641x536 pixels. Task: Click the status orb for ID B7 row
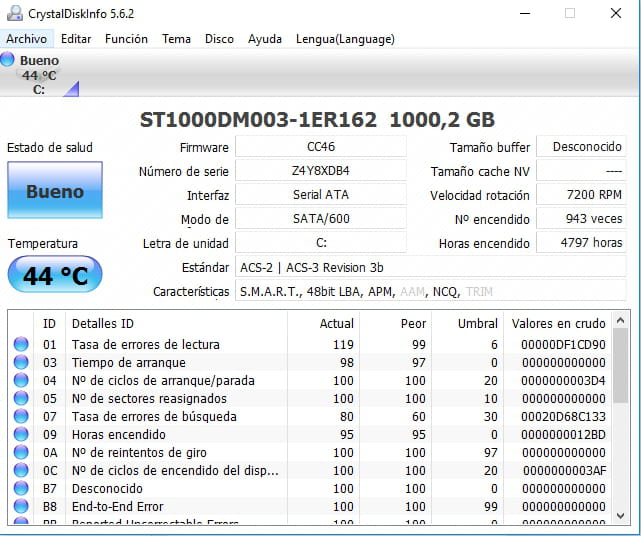21,488
